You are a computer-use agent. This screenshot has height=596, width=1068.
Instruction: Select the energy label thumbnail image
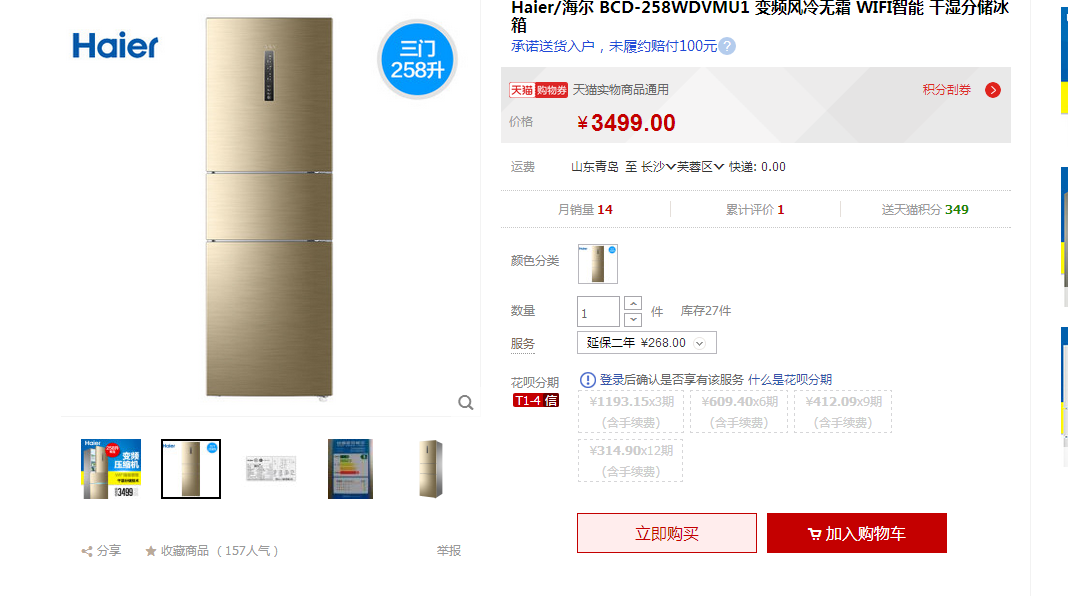click(350, 469)
